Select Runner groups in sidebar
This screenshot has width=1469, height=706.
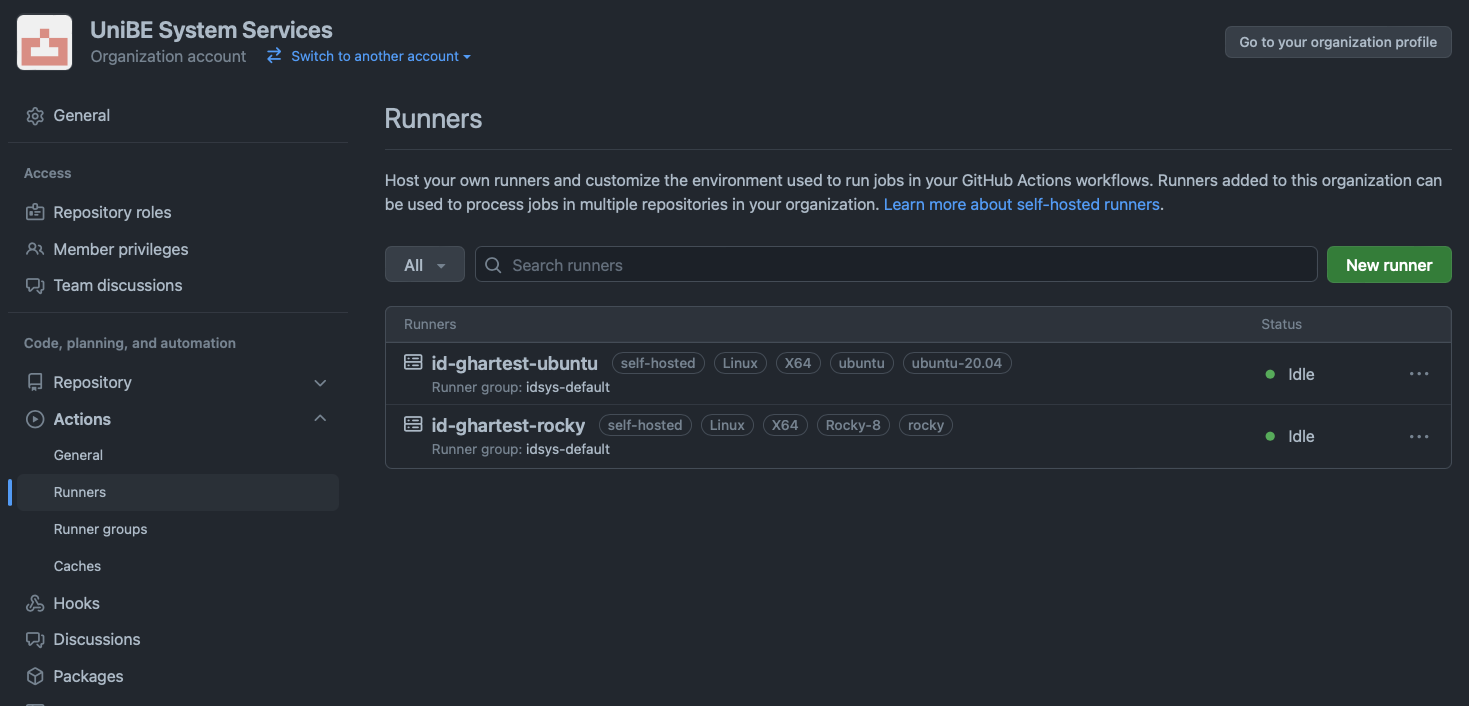(100, 529)
